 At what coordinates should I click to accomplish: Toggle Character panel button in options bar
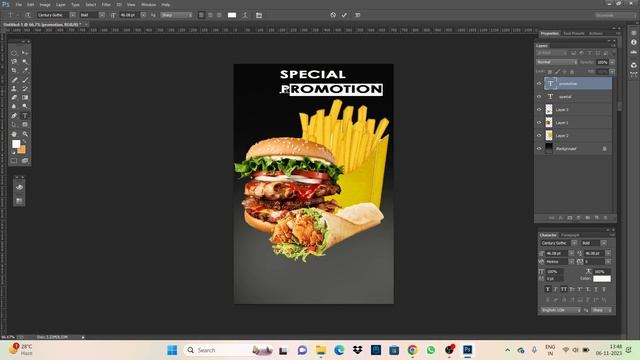pyautogui.click(x=259, y=15)
